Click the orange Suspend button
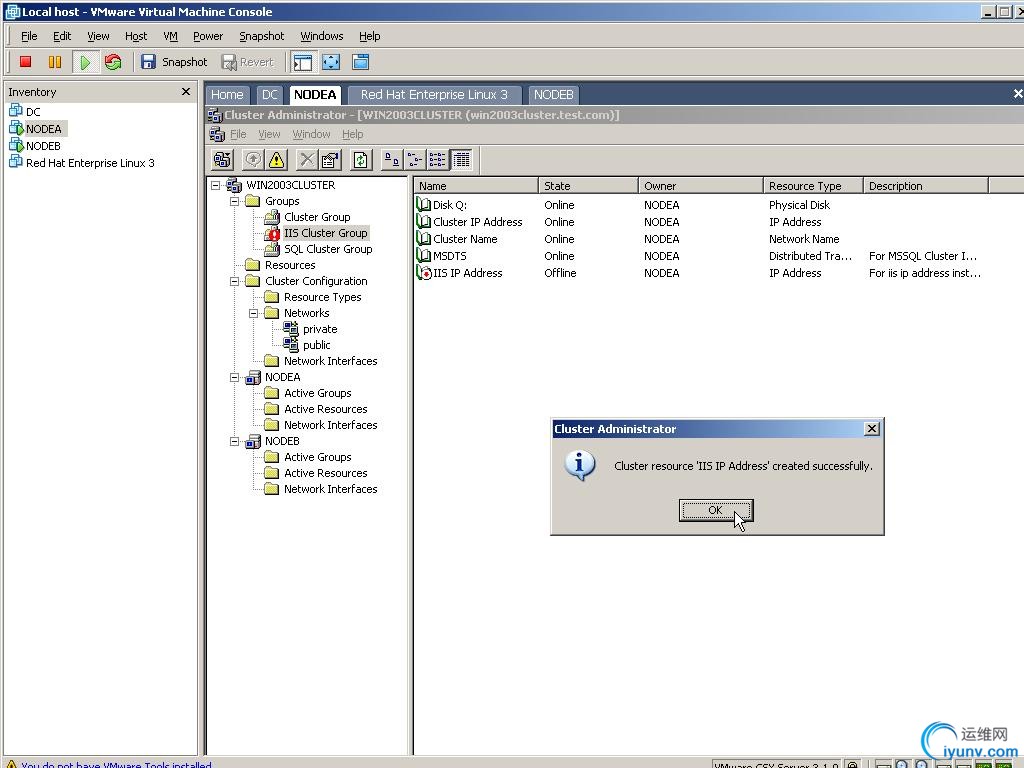 pos(55,62)
